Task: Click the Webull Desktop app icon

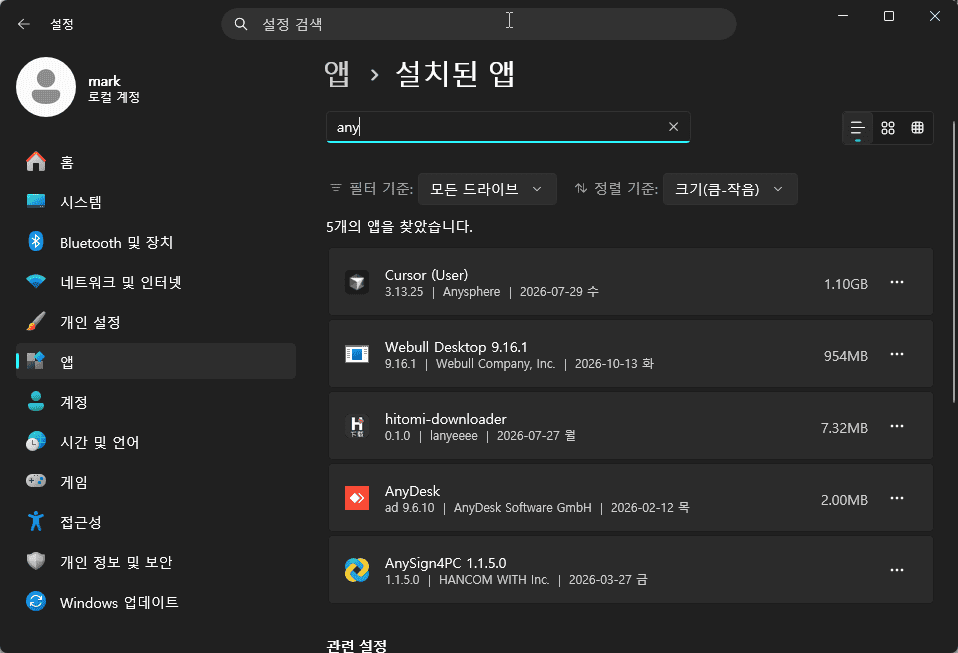Action: pyautogui.click(x=357, y=354)
